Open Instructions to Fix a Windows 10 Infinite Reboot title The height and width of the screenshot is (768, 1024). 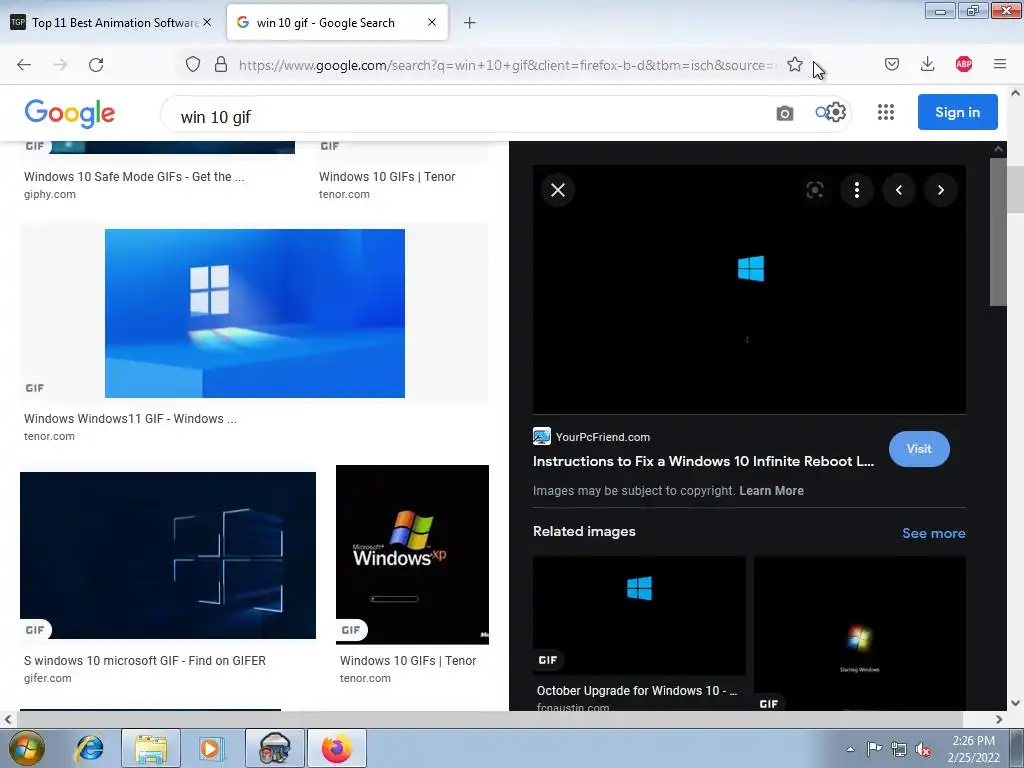coord(703,461)
